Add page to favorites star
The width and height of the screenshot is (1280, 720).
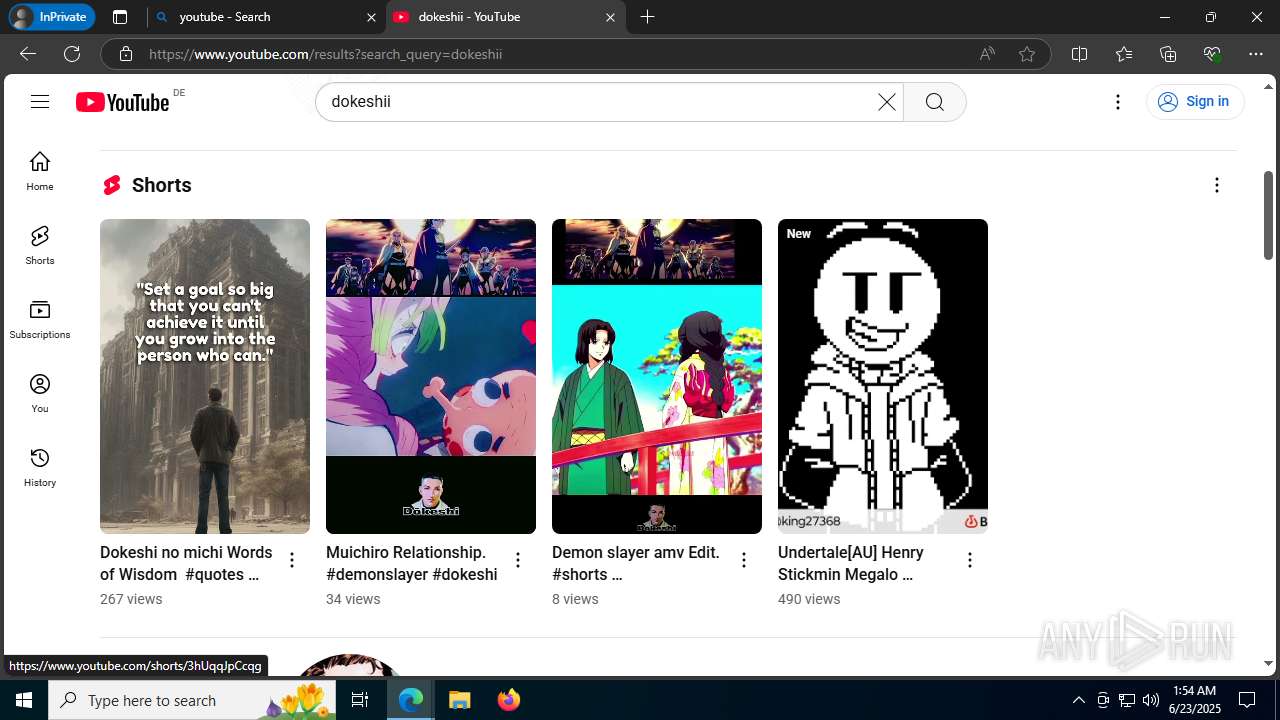[1027, 54]
